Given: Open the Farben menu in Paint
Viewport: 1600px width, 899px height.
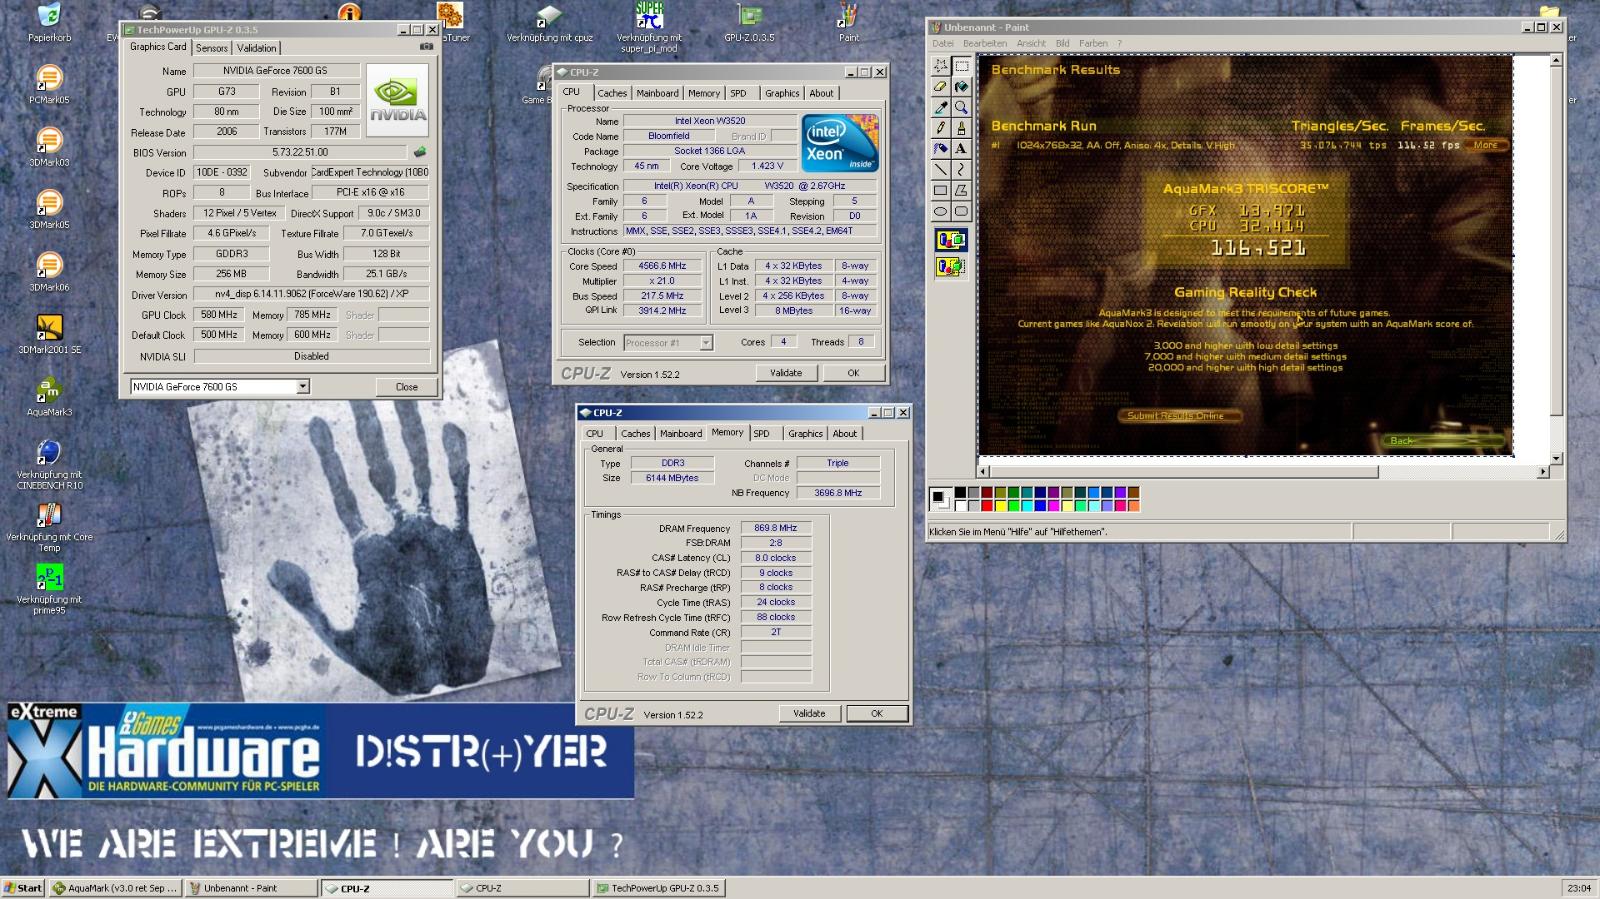Looking at the screenshot, I should tap(1093, 43).
